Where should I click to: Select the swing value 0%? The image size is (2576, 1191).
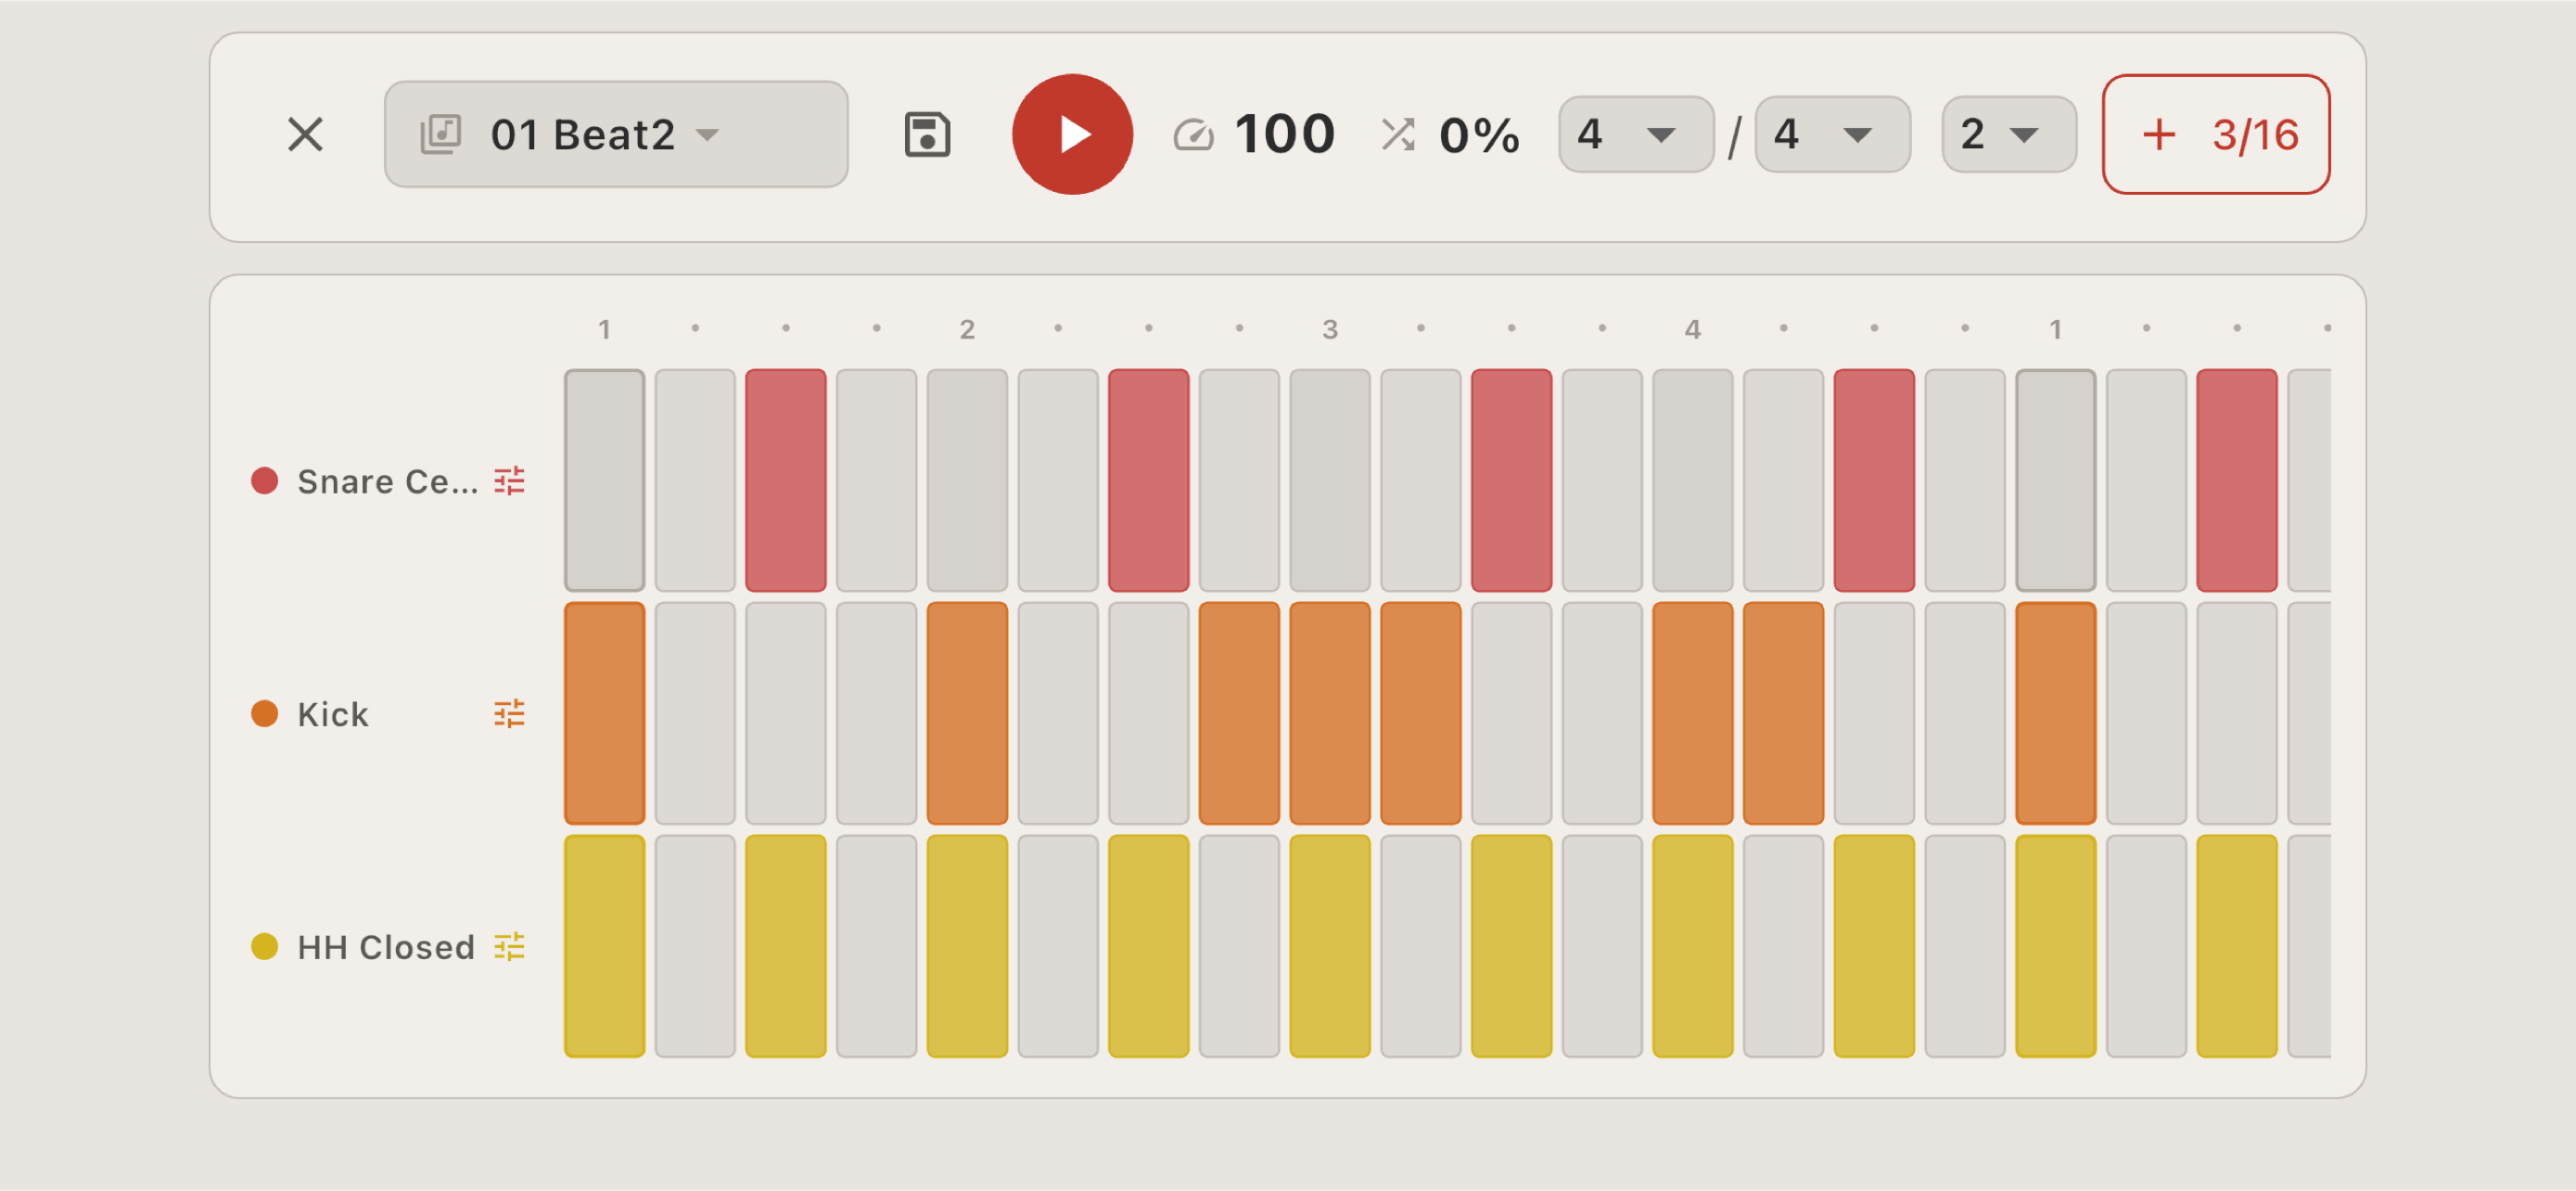tap(1479, 135)
